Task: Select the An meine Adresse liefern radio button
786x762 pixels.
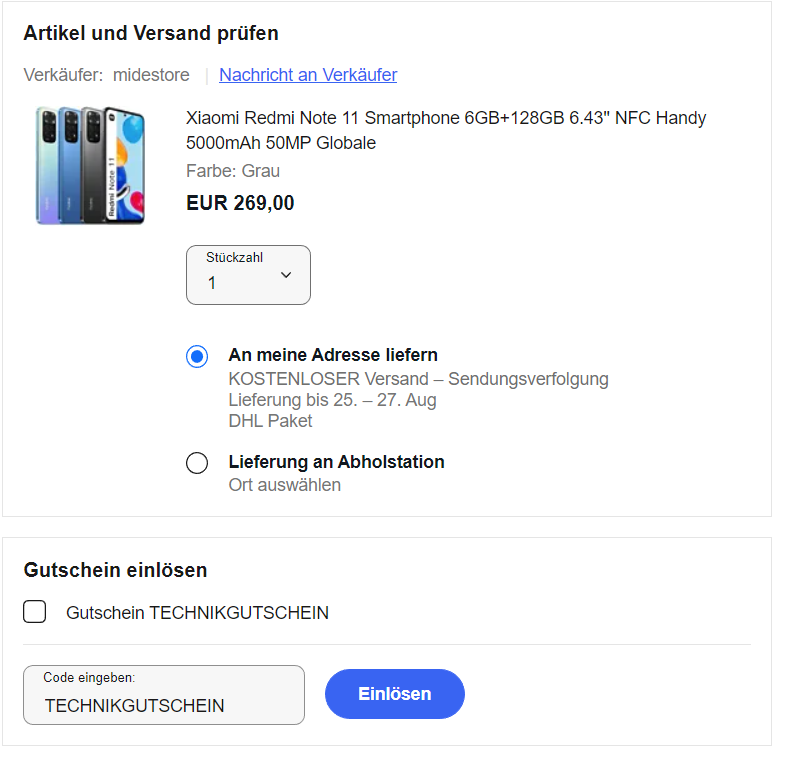Action: pyautogui.click(x=197, y=356)
